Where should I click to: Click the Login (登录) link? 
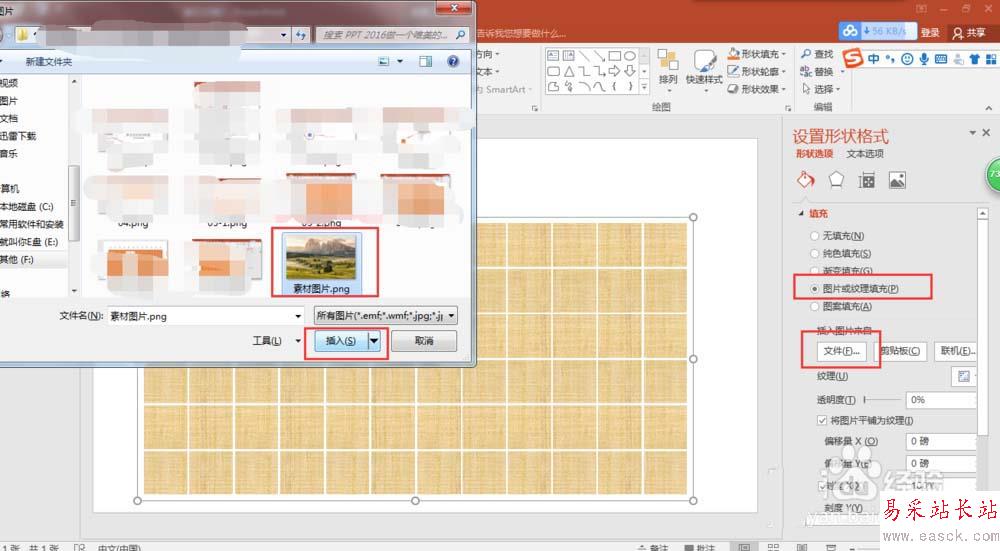[930, 33]
